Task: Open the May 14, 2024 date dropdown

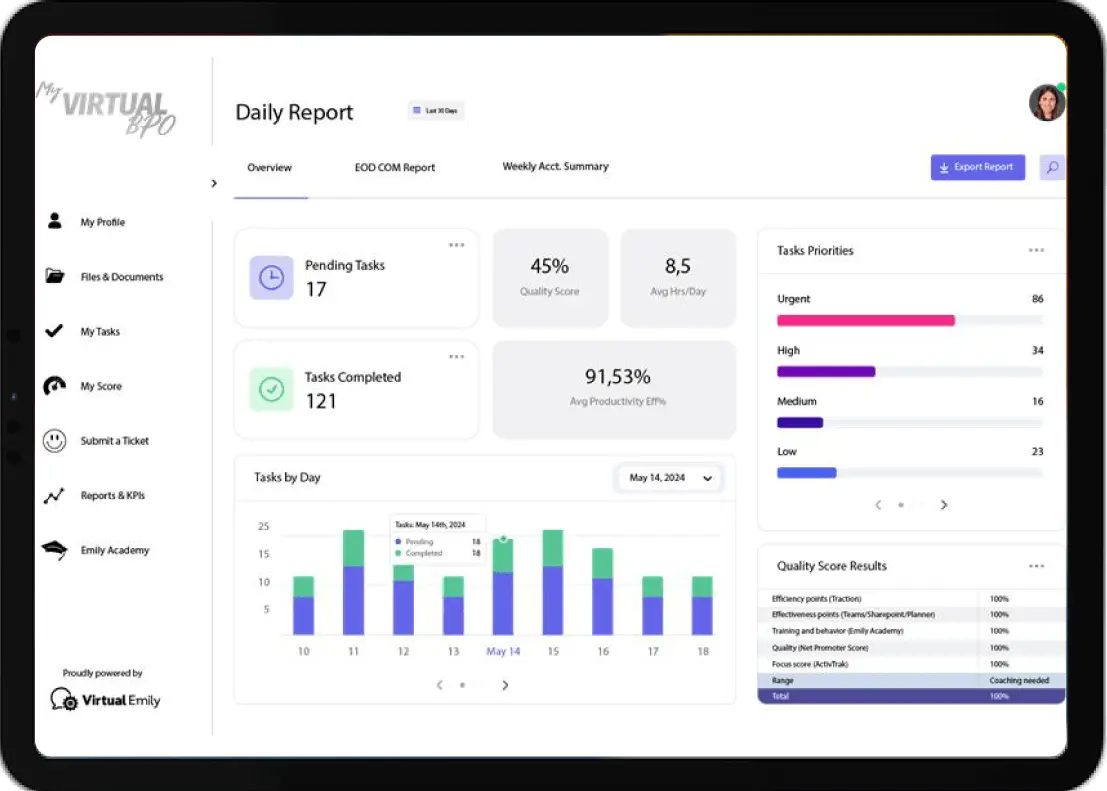Action: click(670, 478)
